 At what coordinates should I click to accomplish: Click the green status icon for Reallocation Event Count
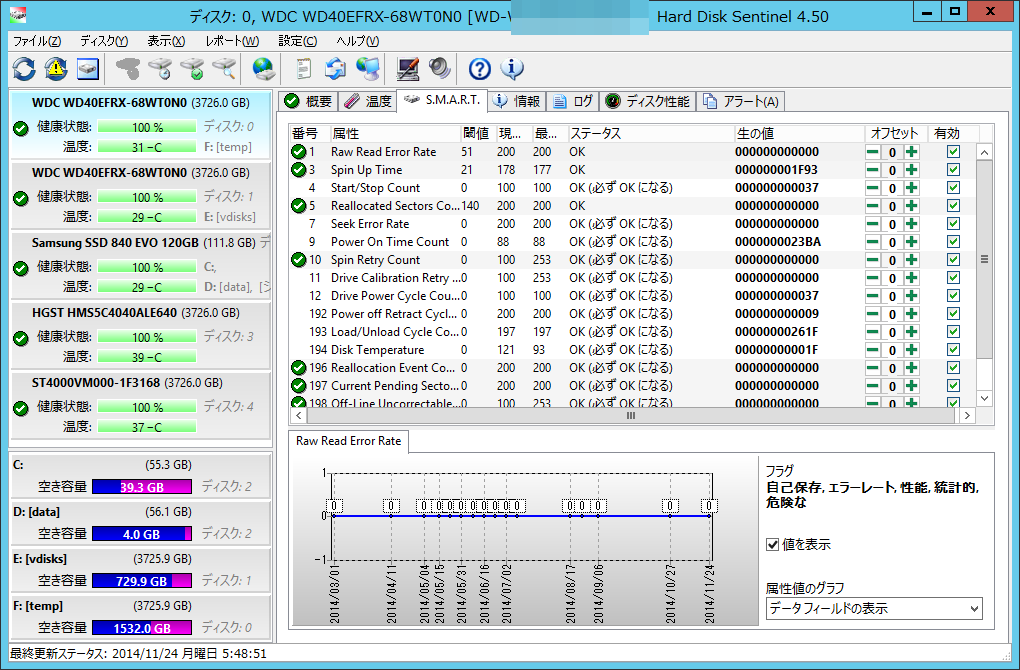coord(299,368)
